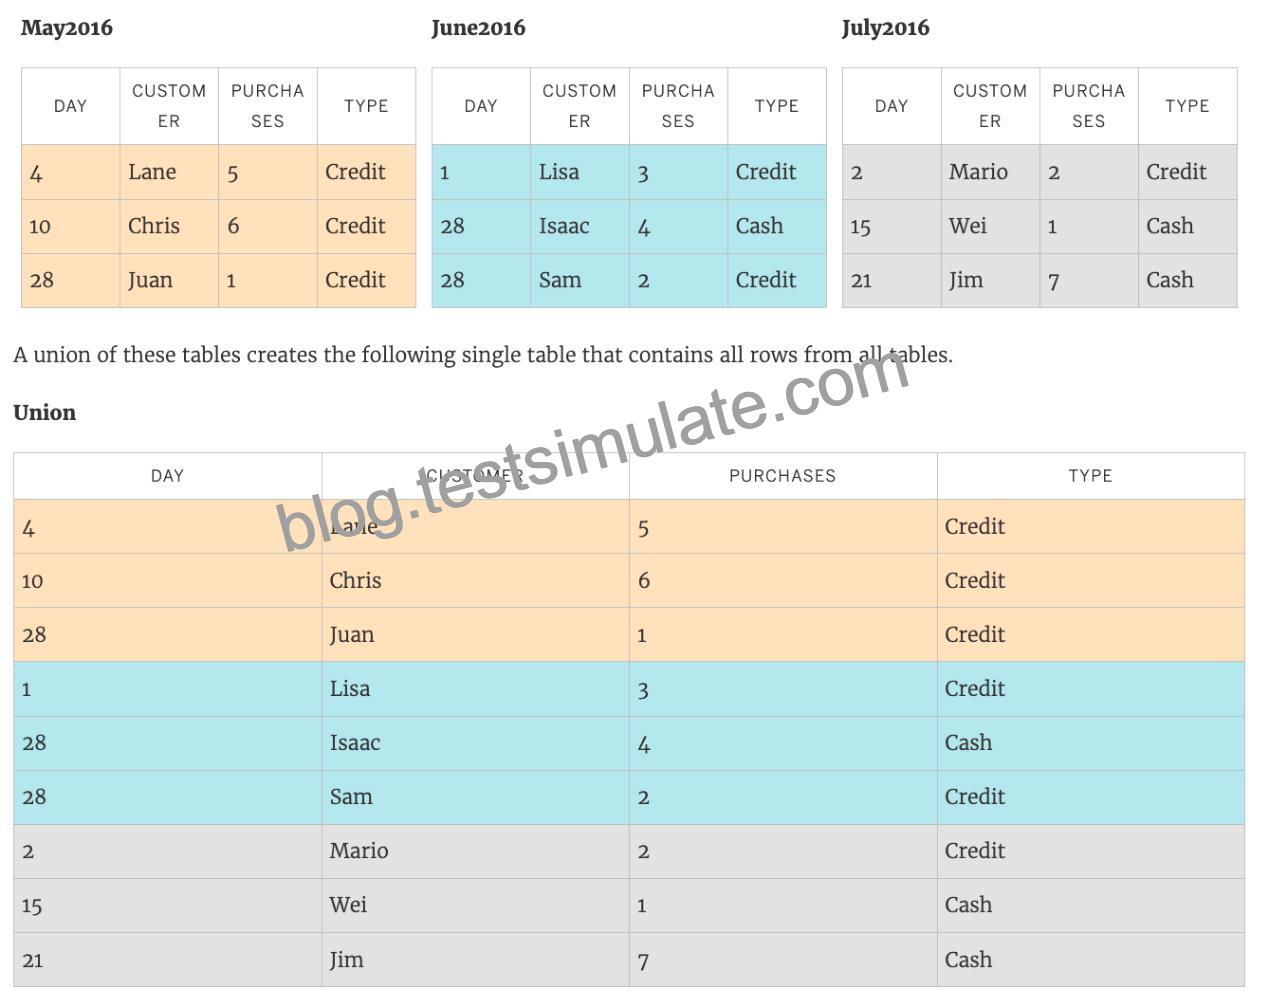Select the Wei cell in Union table
This screenshot has height=1007, width=1269.
point(475,905)
